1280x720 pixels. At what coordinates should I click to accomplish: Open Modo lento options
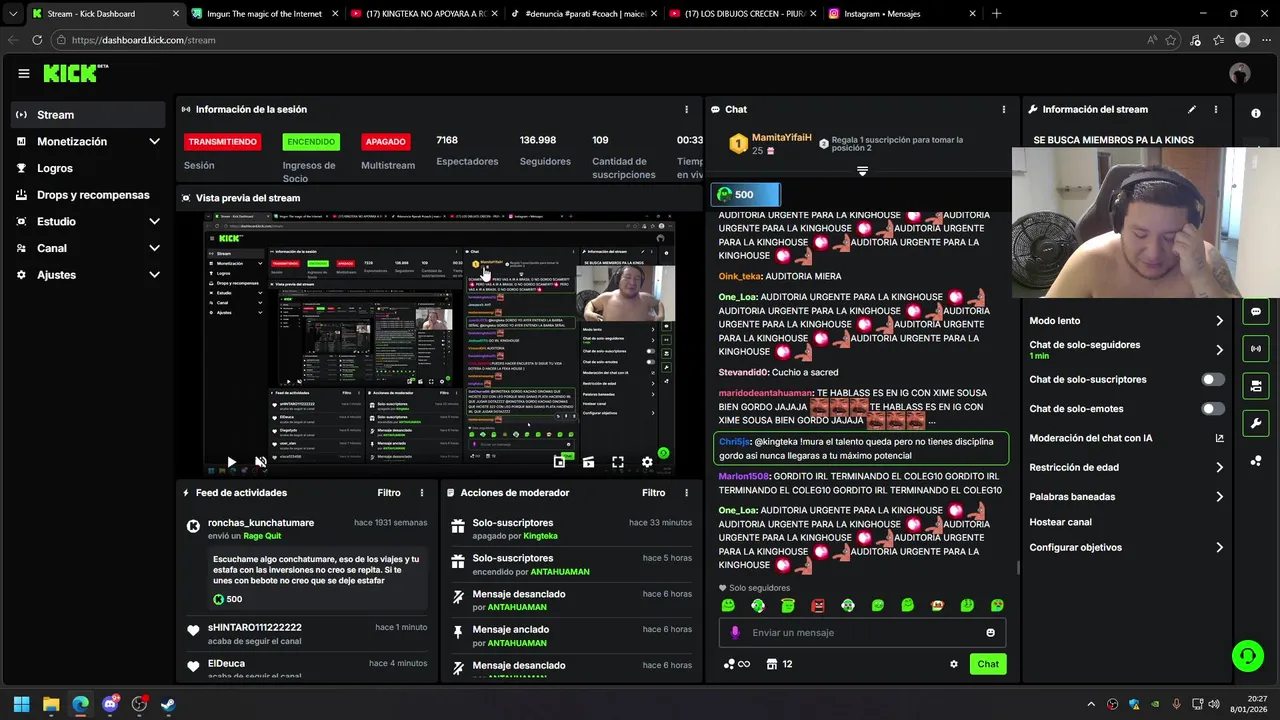tap(1127, 321)
